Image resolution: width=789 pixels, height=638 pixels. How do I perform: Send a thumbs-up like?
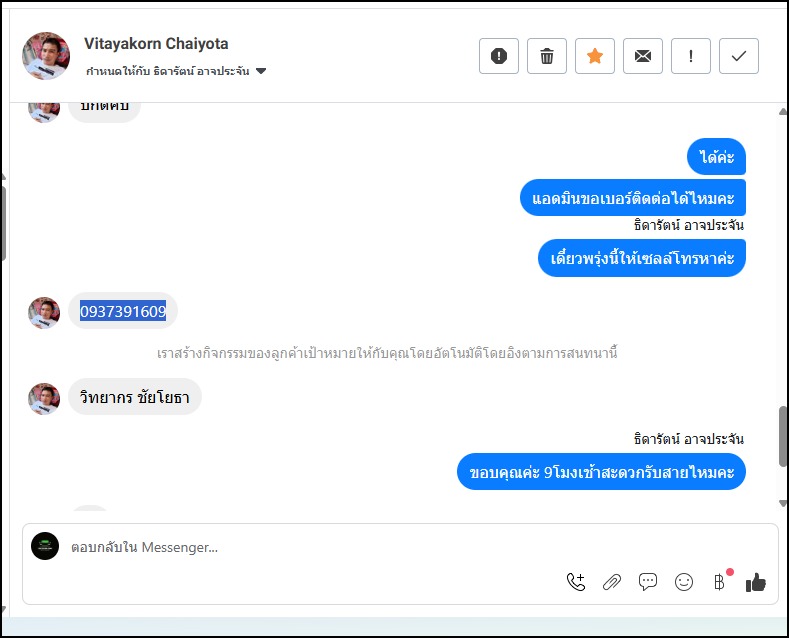[x=756, y=583]
